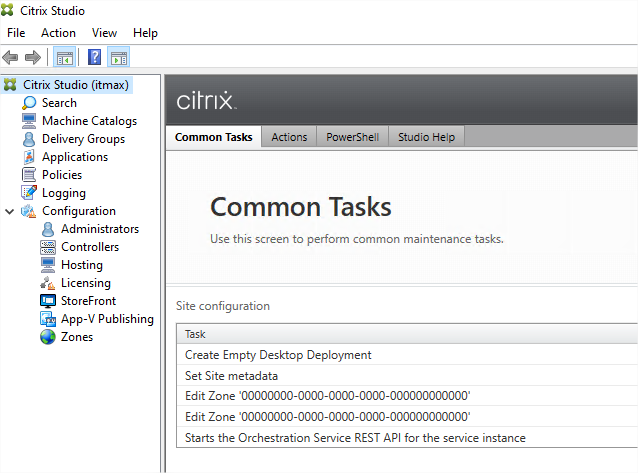Click the Back arrow toolbar icon
Viewport: 638px width, 473px height.
point(10,57)
